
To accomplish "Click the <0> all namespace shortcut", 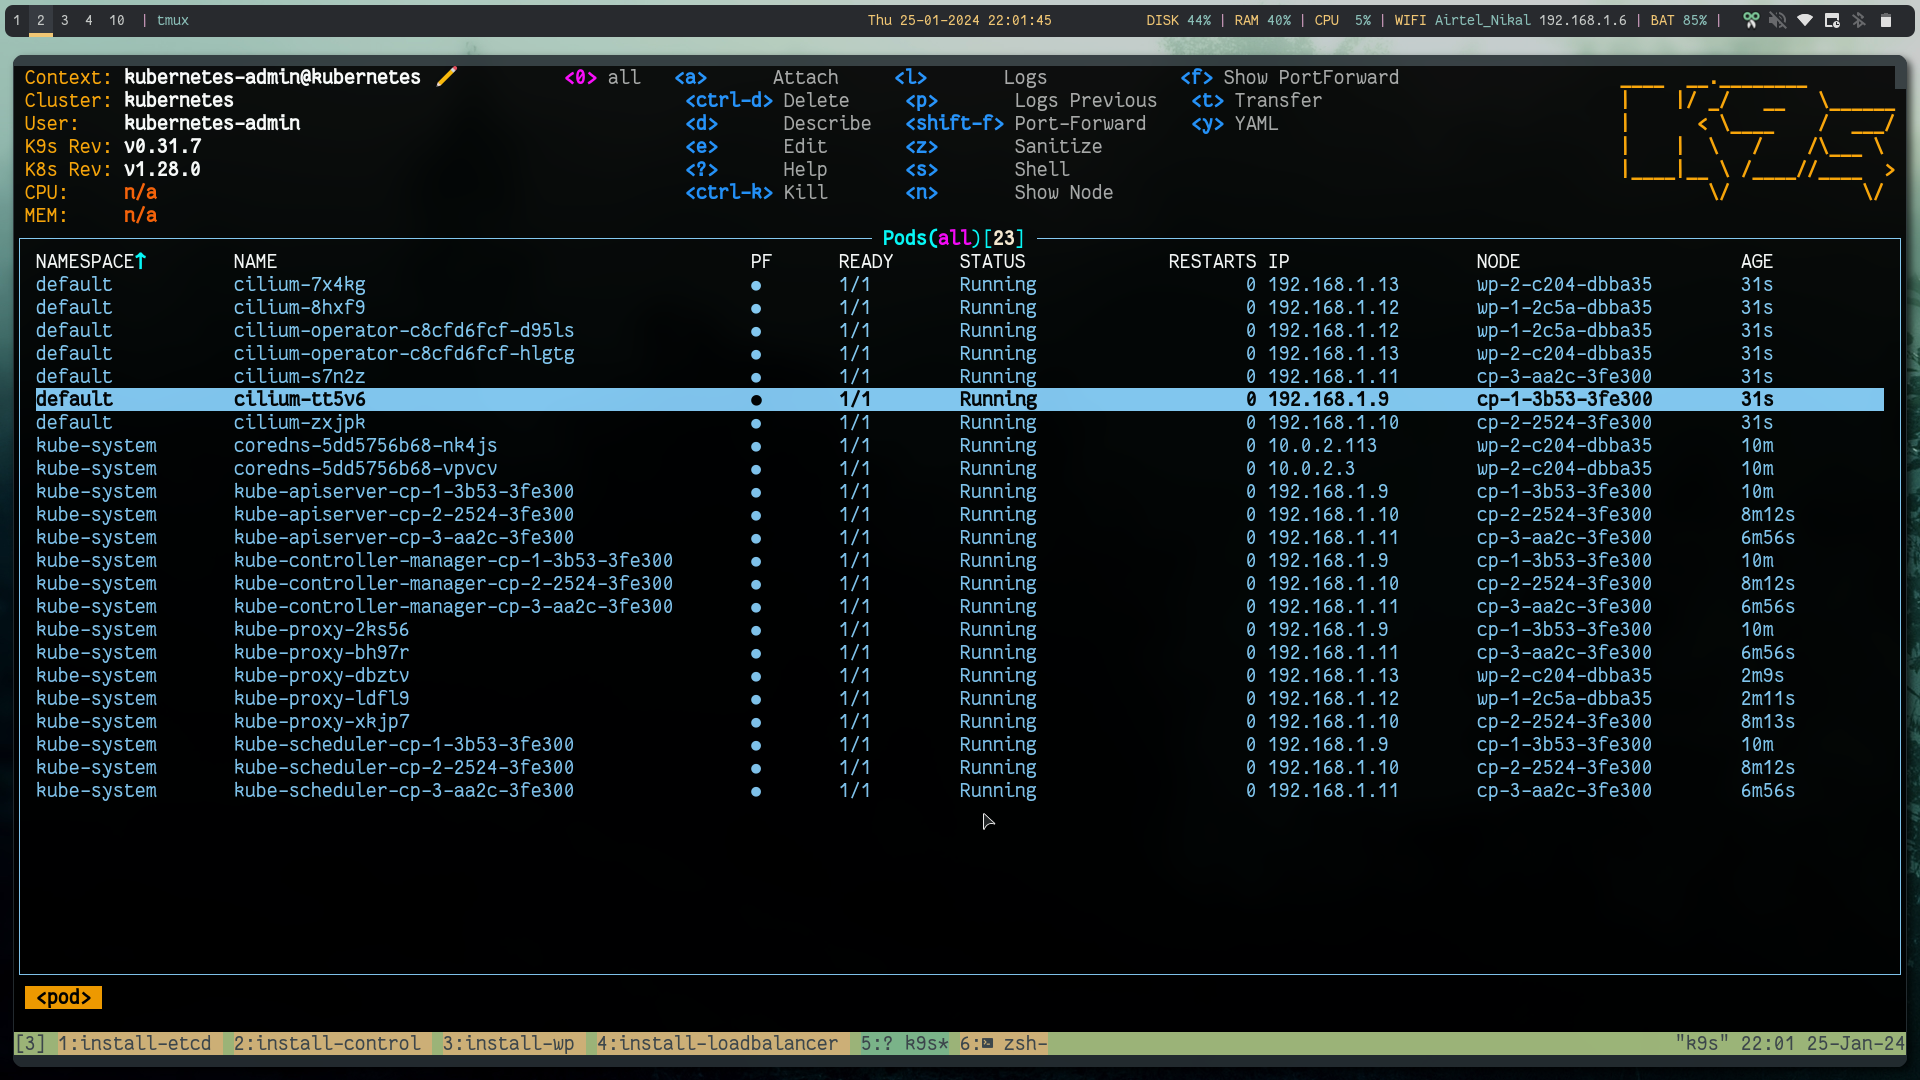I will tap(603, 77).
